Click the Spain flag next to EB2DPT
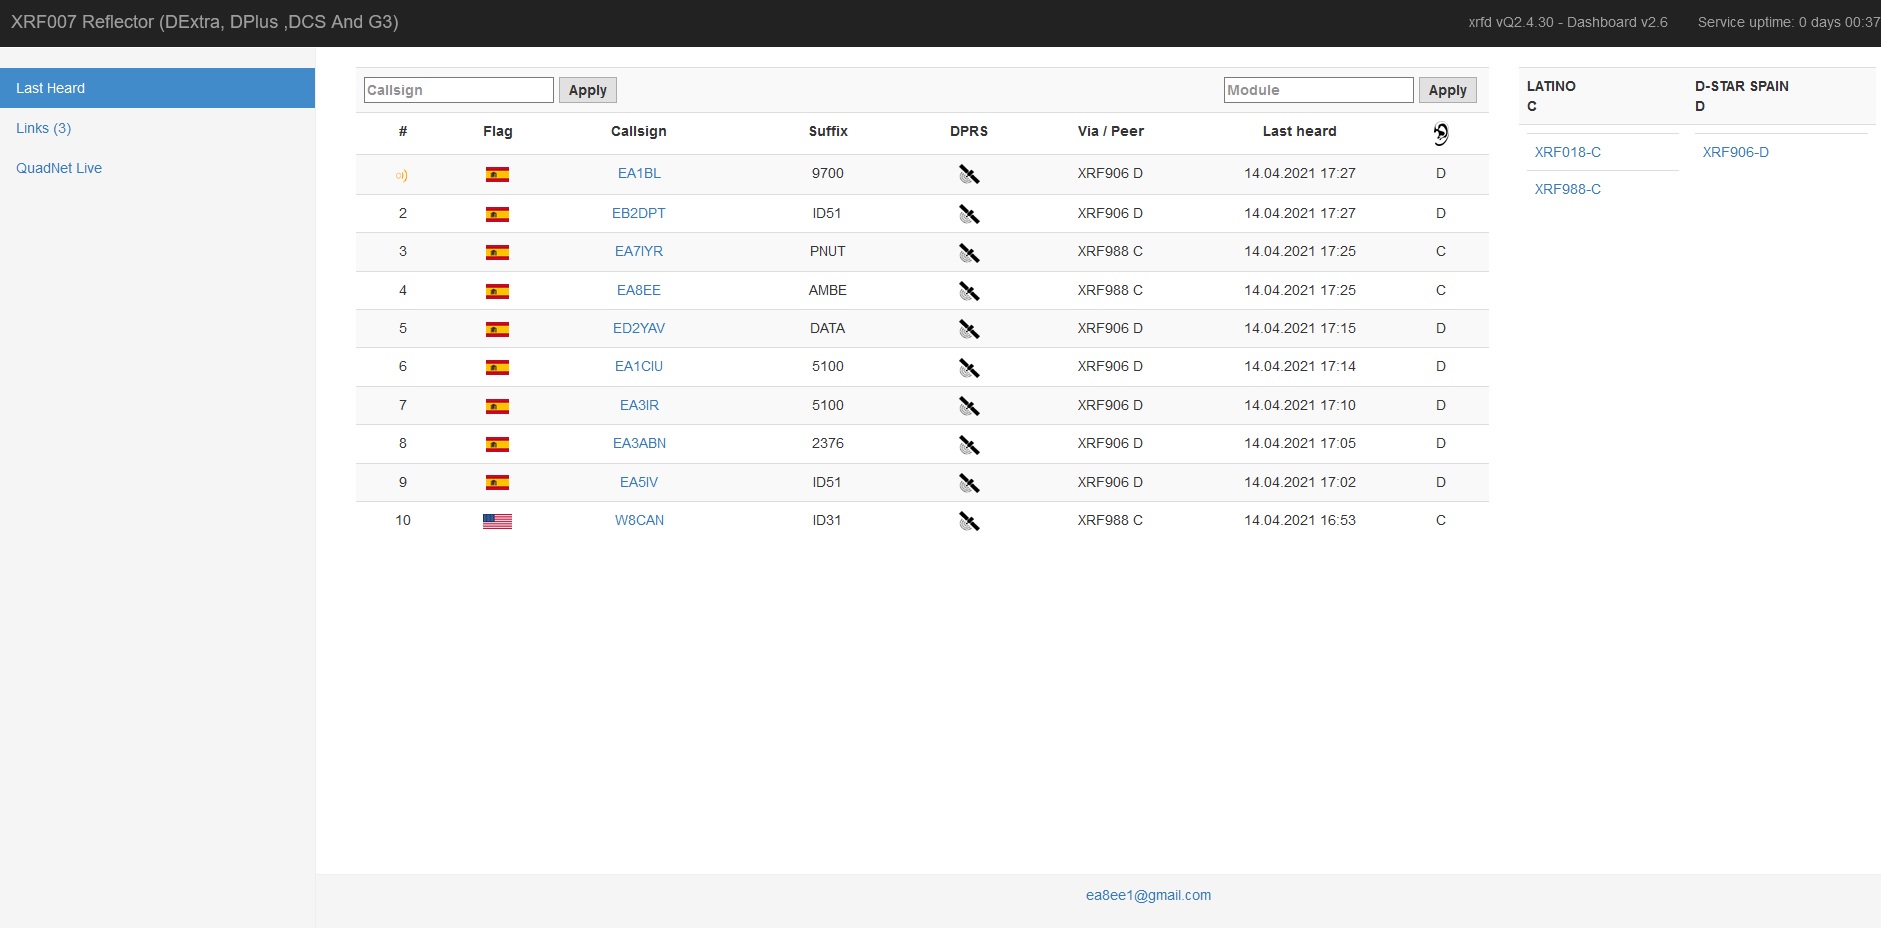Screen dimensions: 1881x928 [497, 214]
